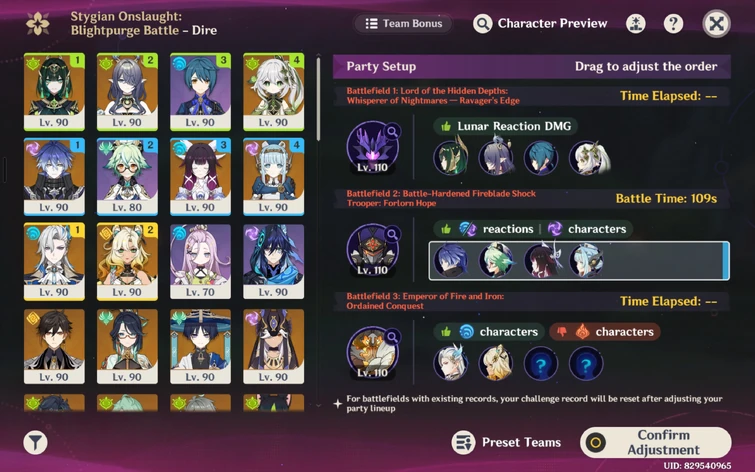
Task: Select the Lv. 70 pink-haired character card
Action: [200, 261]
